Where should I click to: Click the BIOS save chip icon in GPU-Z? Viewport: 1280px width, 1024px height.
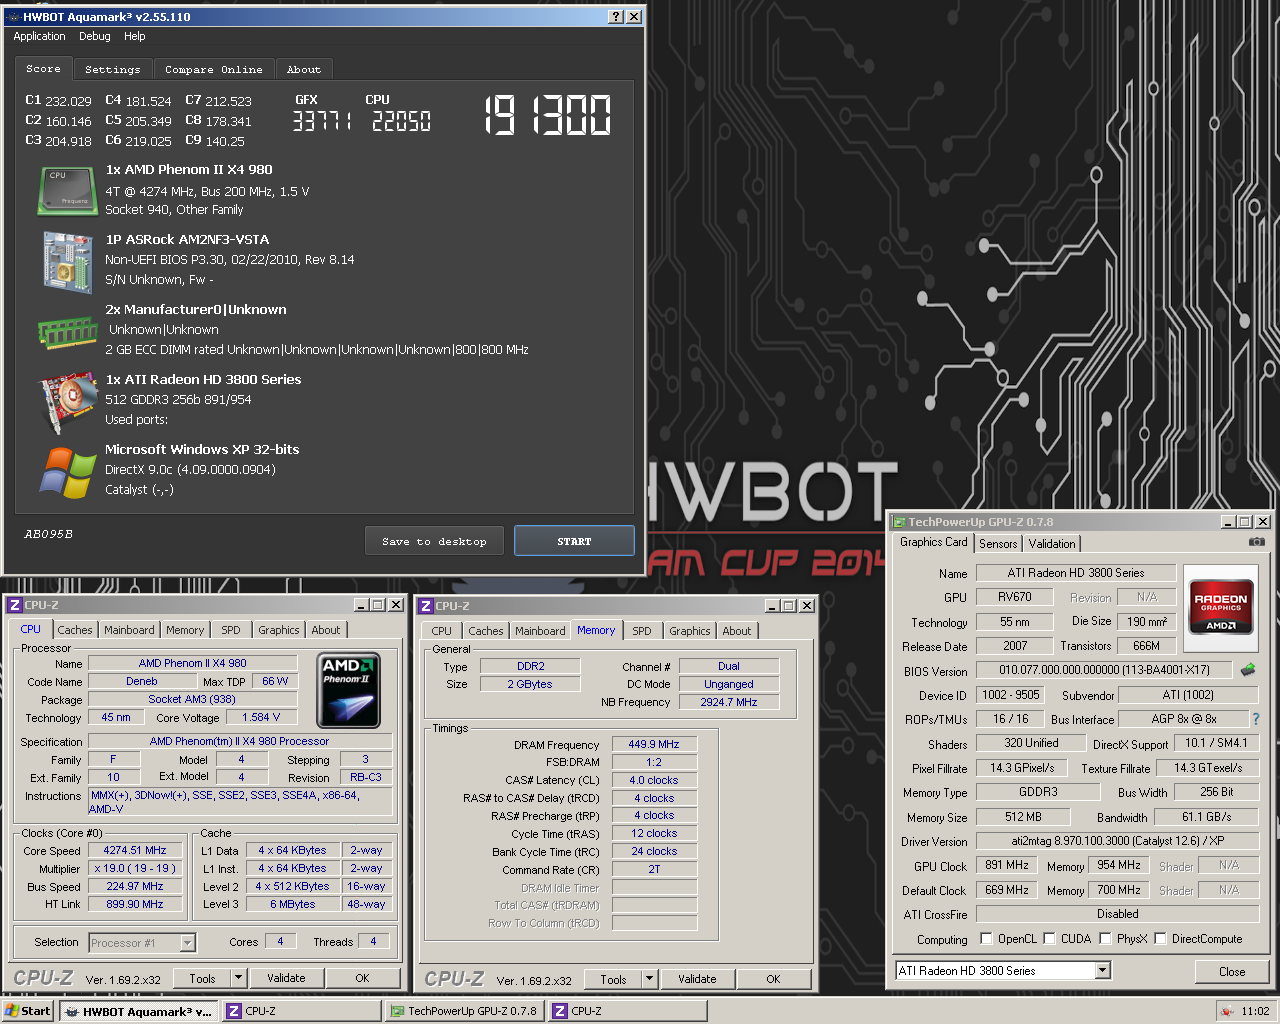tap(1248, 670)
